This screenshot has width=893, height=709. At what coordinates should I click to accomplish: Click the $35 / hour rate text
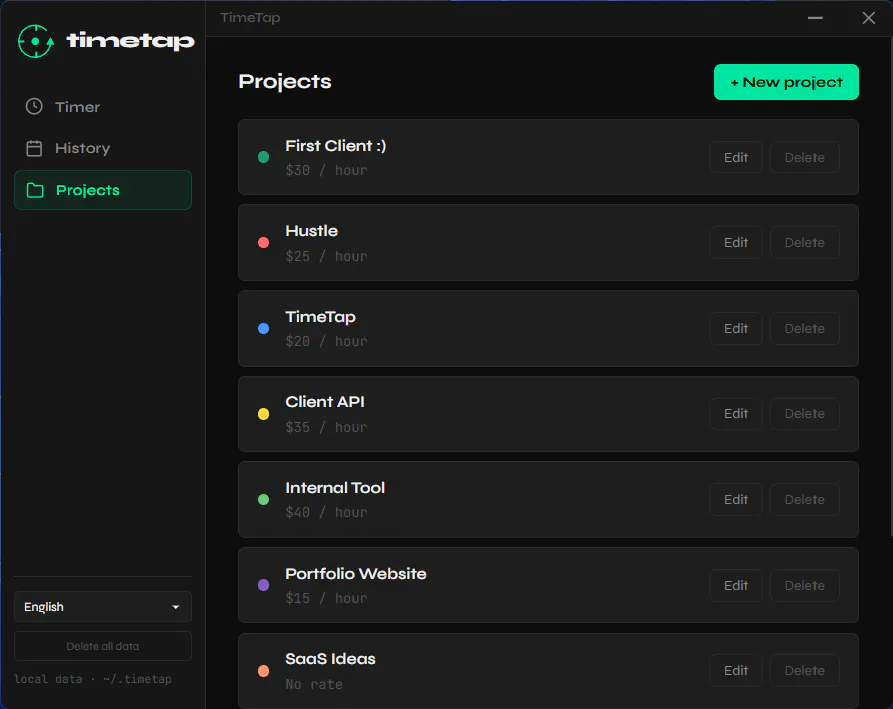pyautogui.click(x=326, y=427)
